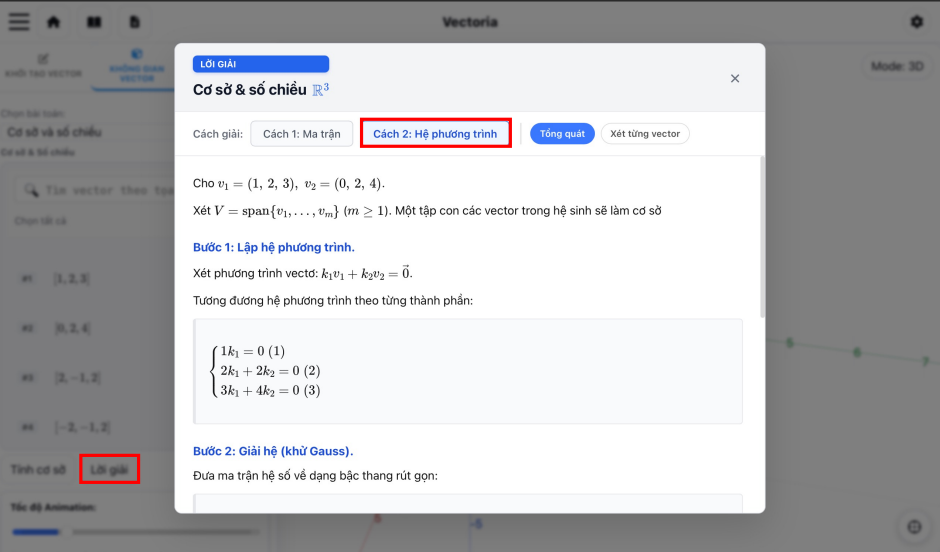Click the Lời giải button
Viewport: 940px width, 552px height.
tap(109, 469)
